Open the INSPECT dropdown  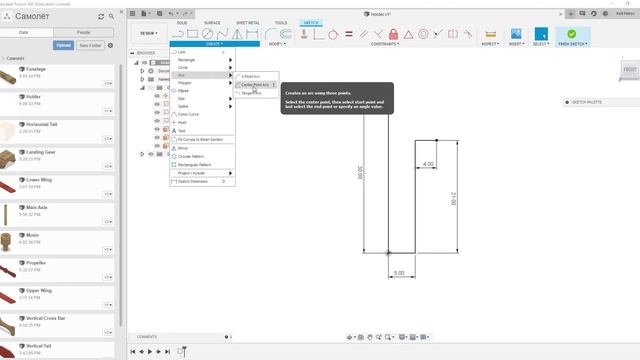[490, 44]
